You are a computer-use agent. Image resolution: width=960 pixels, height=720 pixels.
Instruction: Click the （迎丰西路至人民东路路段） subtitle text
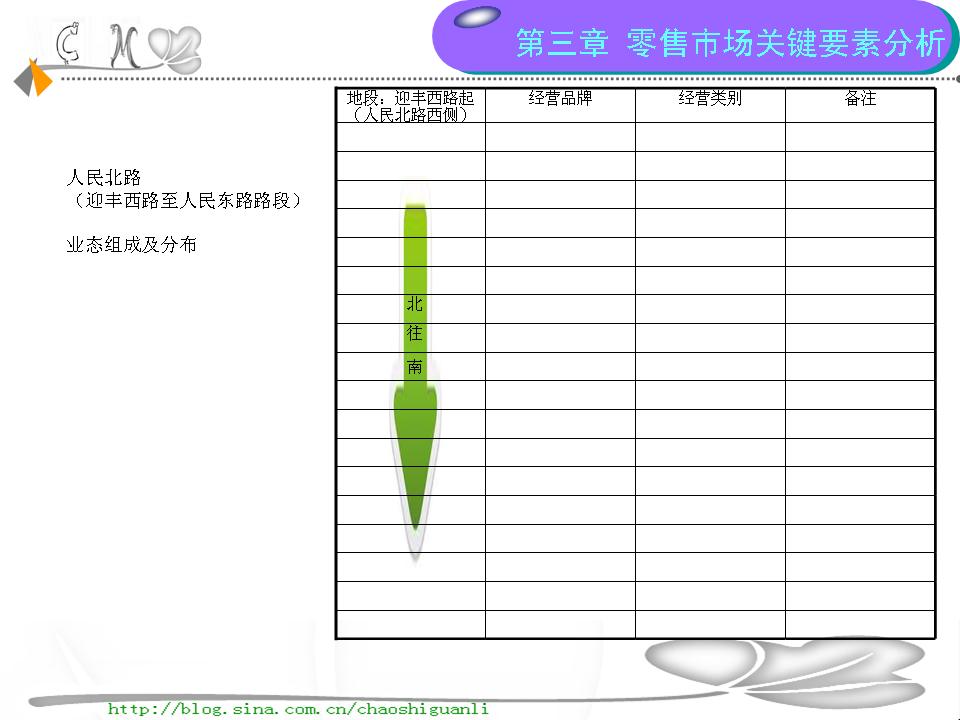(184, 201)
